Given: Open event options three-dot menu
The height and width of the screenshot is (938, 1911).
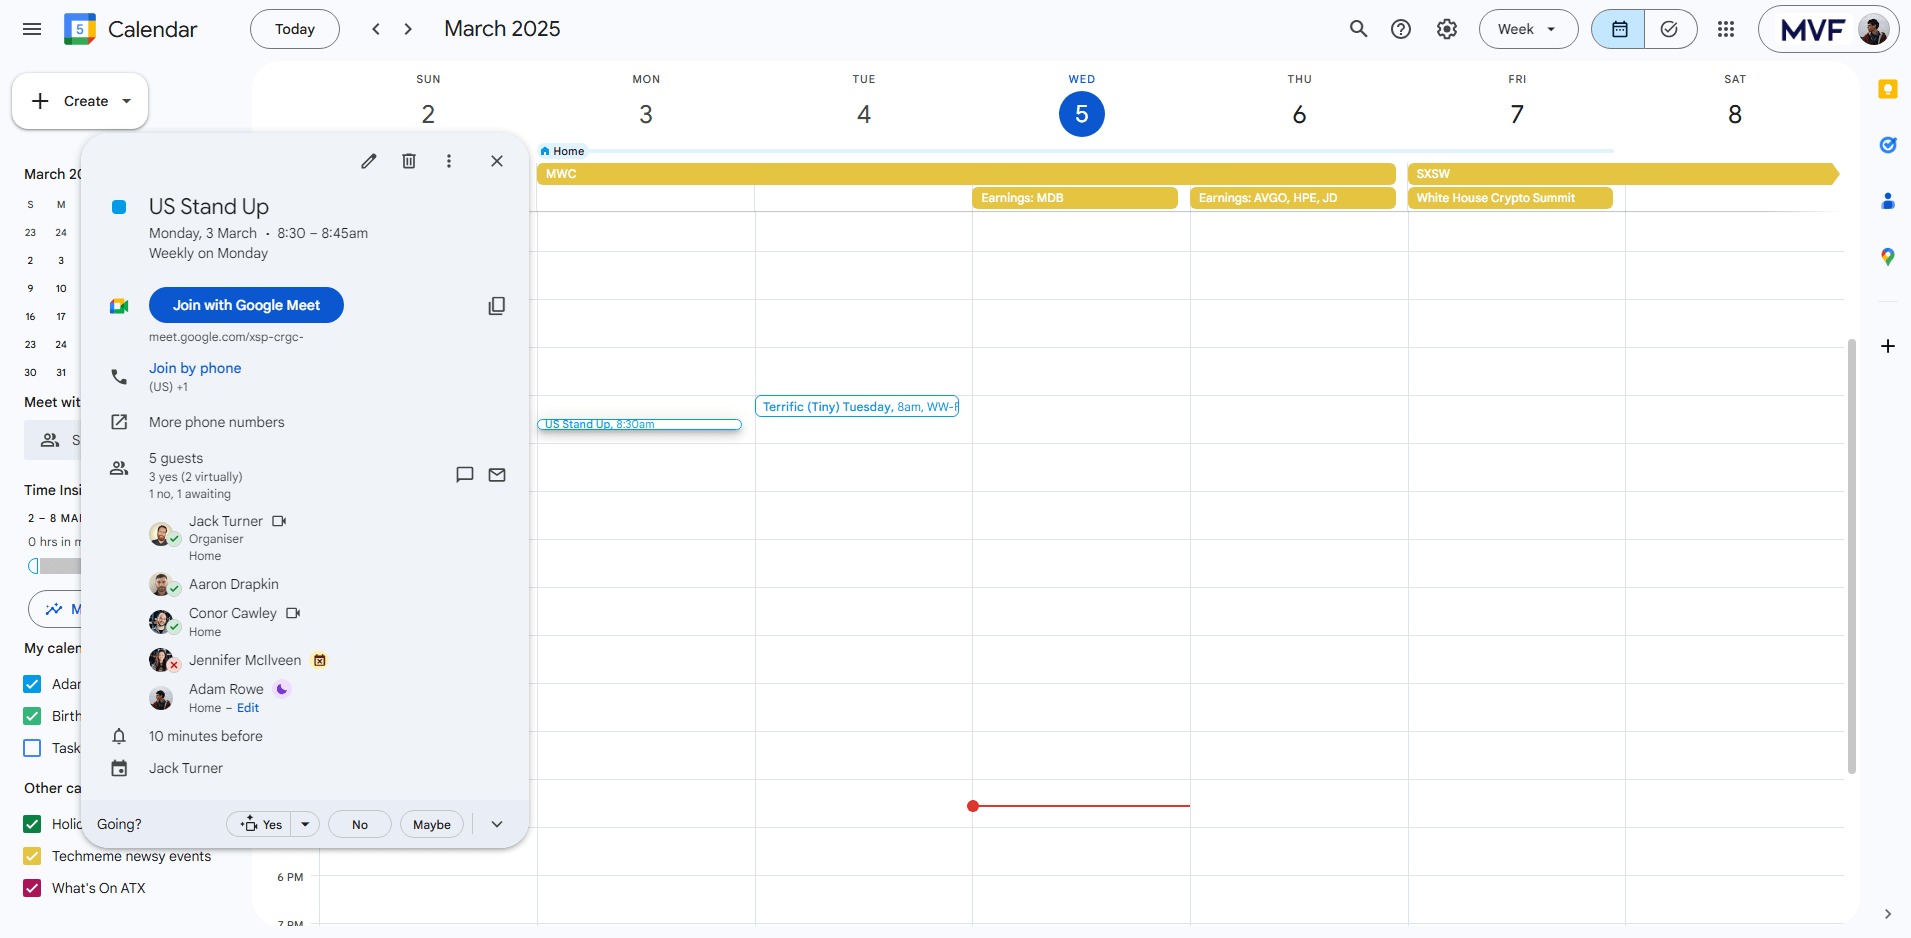Looking at the screenshot, I should [x=449, y=161].
